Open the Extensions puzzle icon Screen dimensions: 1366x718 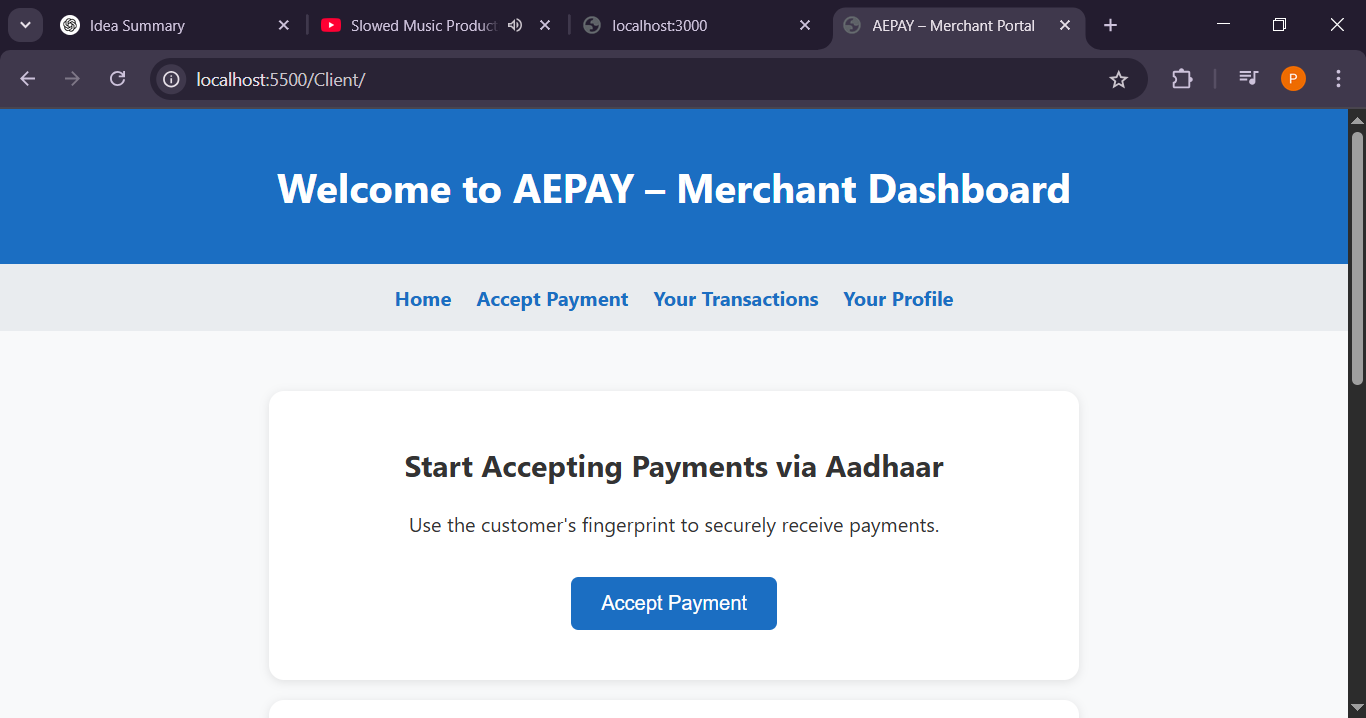pos(1182,79)
